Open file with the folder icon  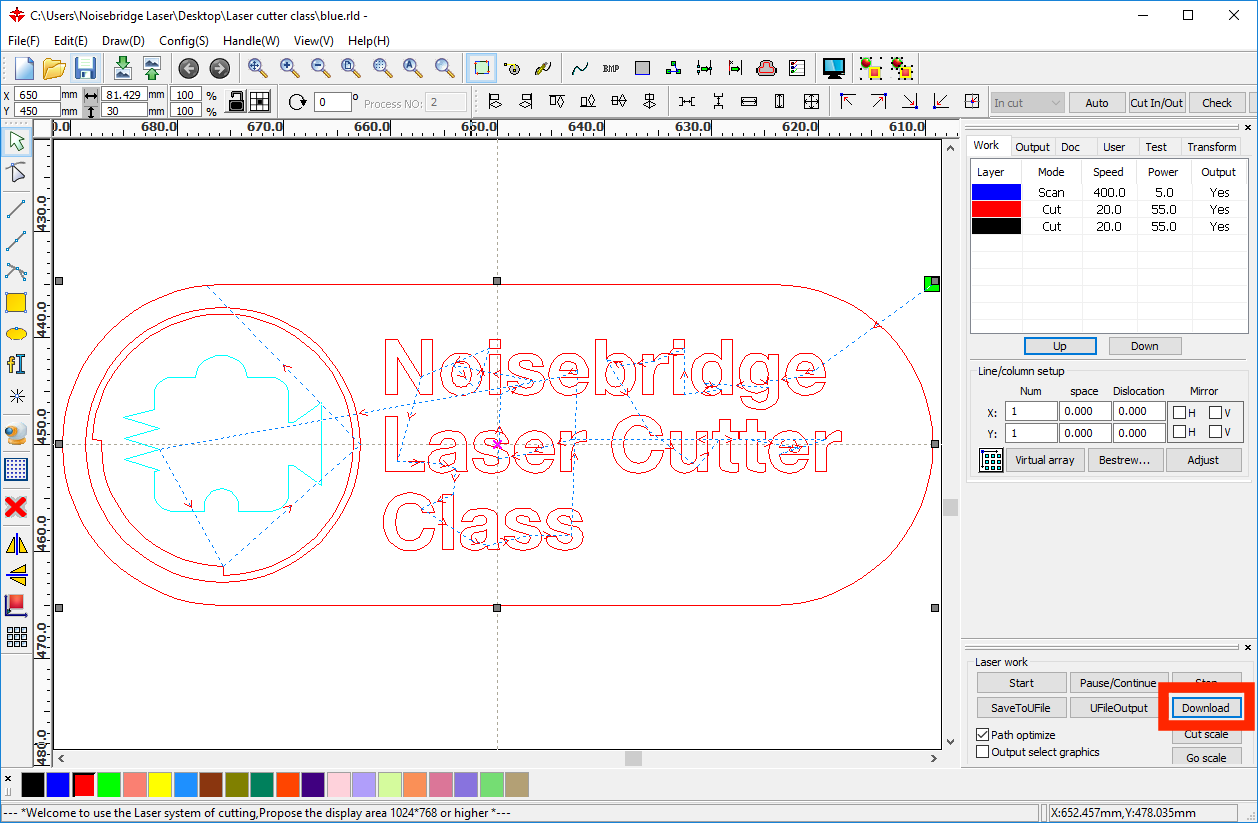coord(54,68)
